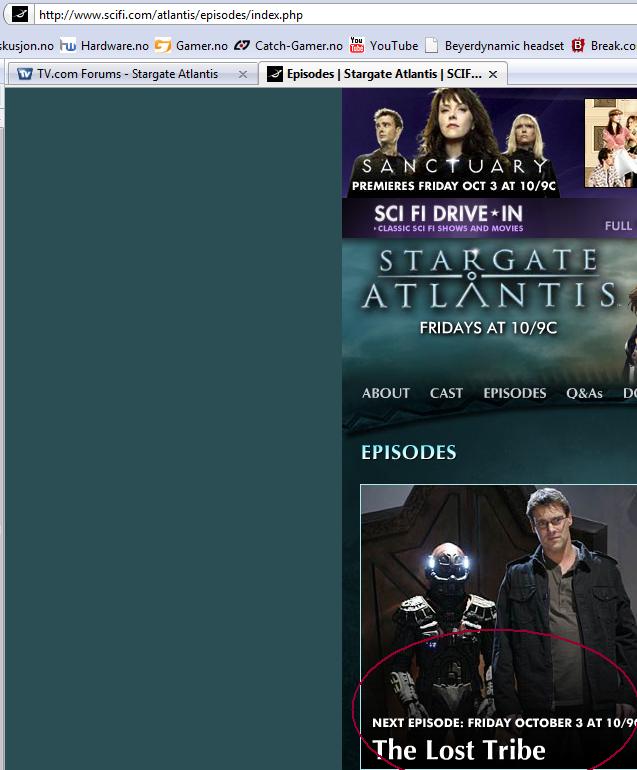
Task: Click the YouTube bookmark icon
Action: (357, 45)
